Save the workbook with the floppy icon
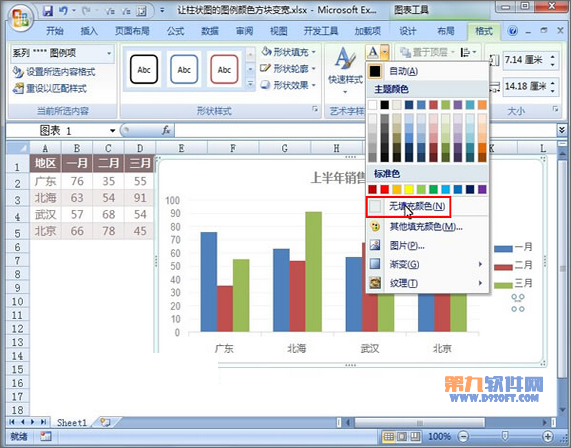Screen dimensions: 571x448 point(48,11)
